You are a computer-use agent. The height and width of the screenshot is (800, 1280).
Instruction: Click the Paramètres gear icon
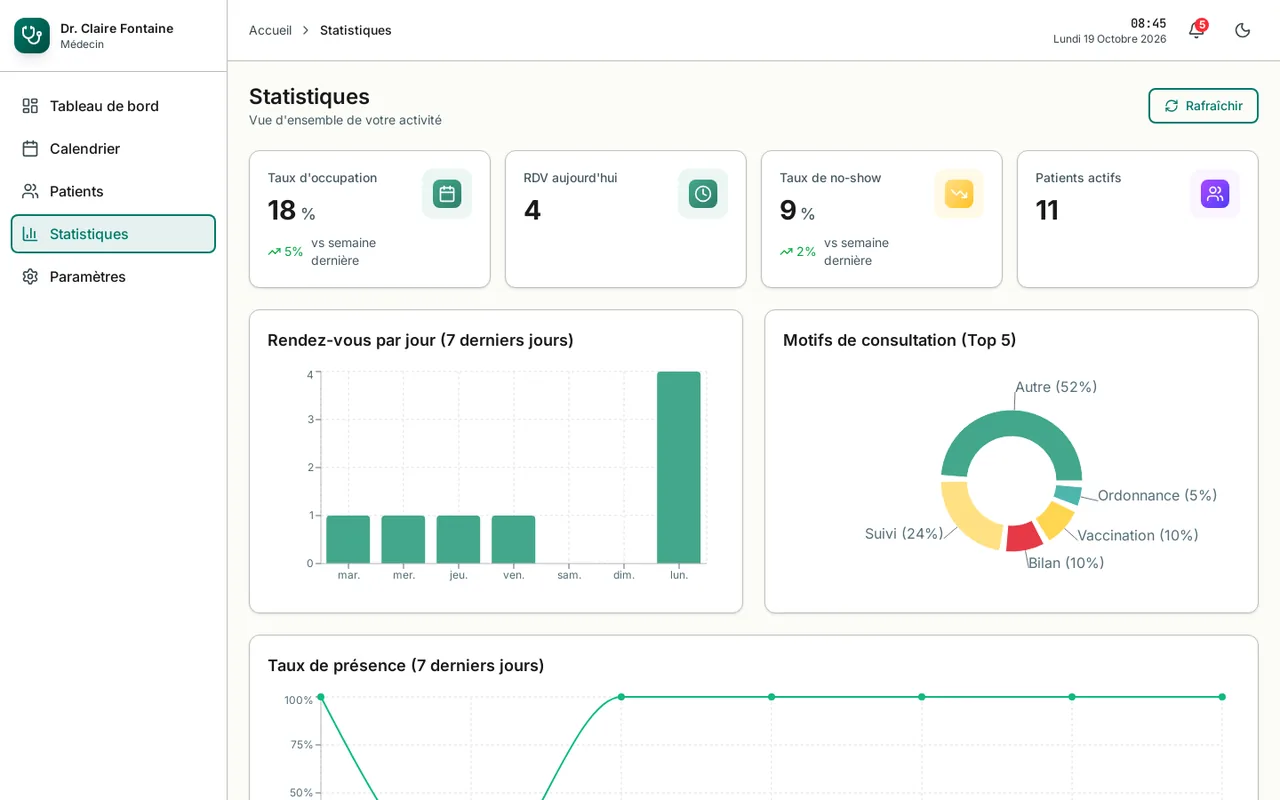click(x=30, y=277)
